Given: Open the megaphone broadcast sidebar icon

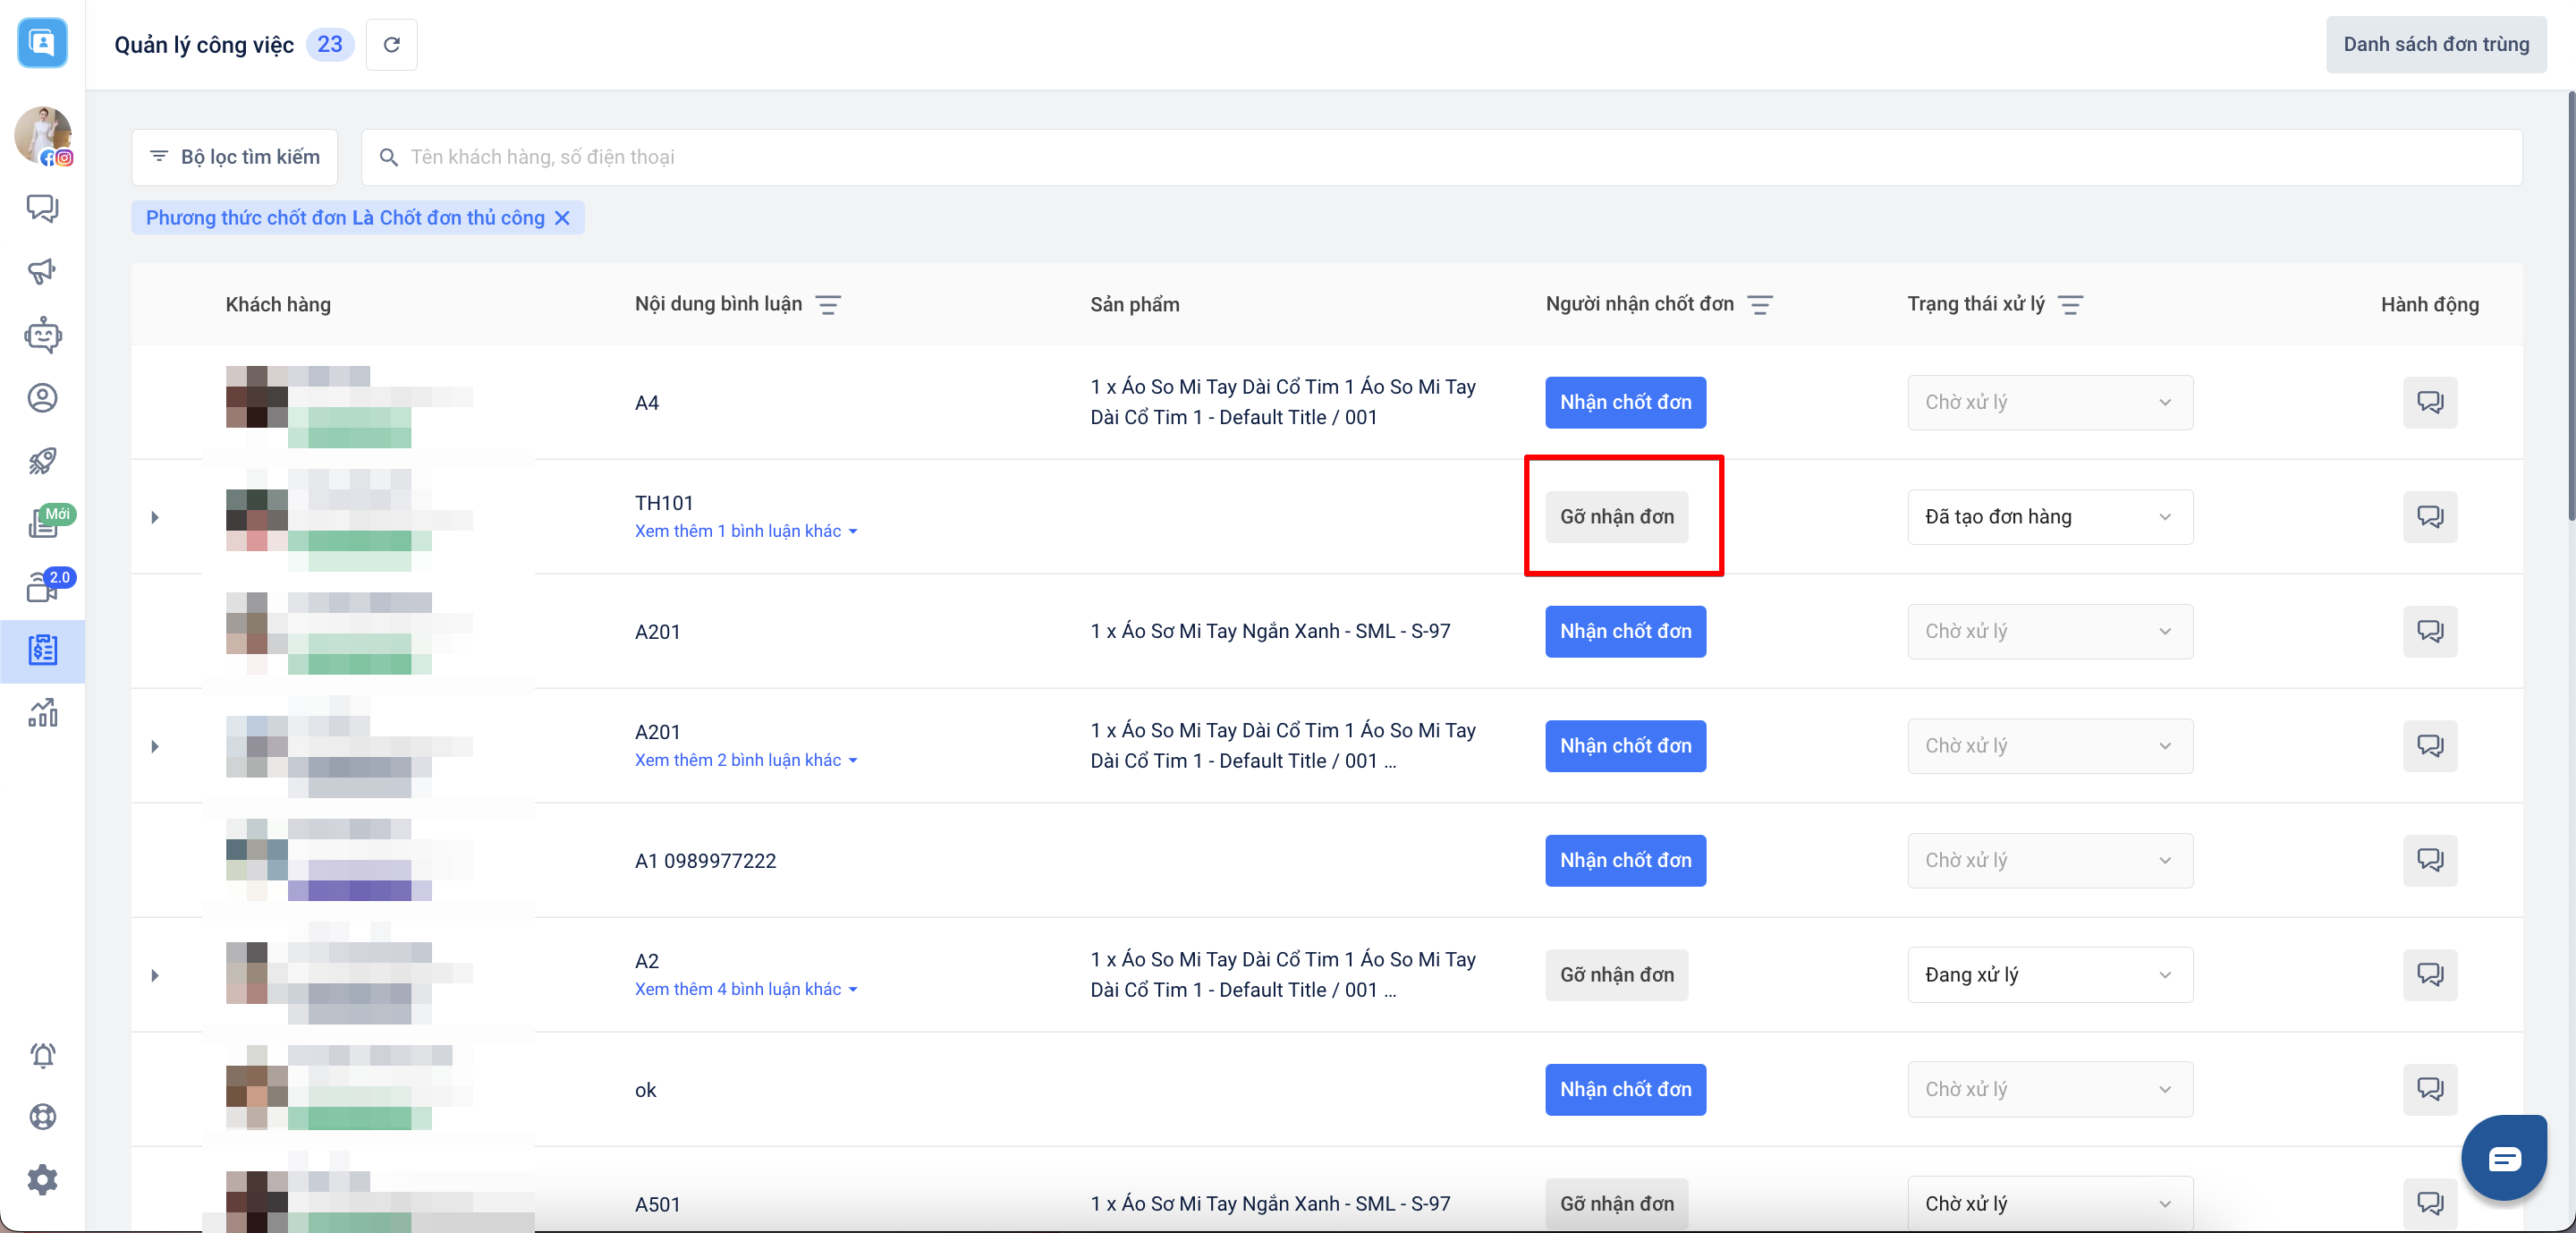Looking at the screenshot, I should [42, 271].
